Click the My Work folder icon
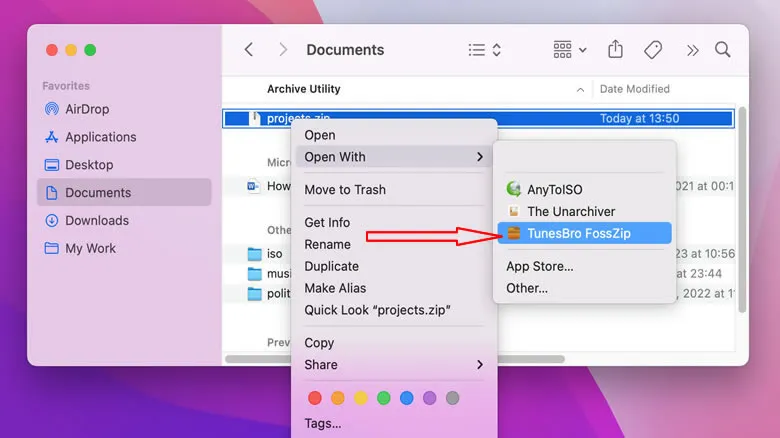This screenshot has height=438, width=780. (x=52, y=248)
